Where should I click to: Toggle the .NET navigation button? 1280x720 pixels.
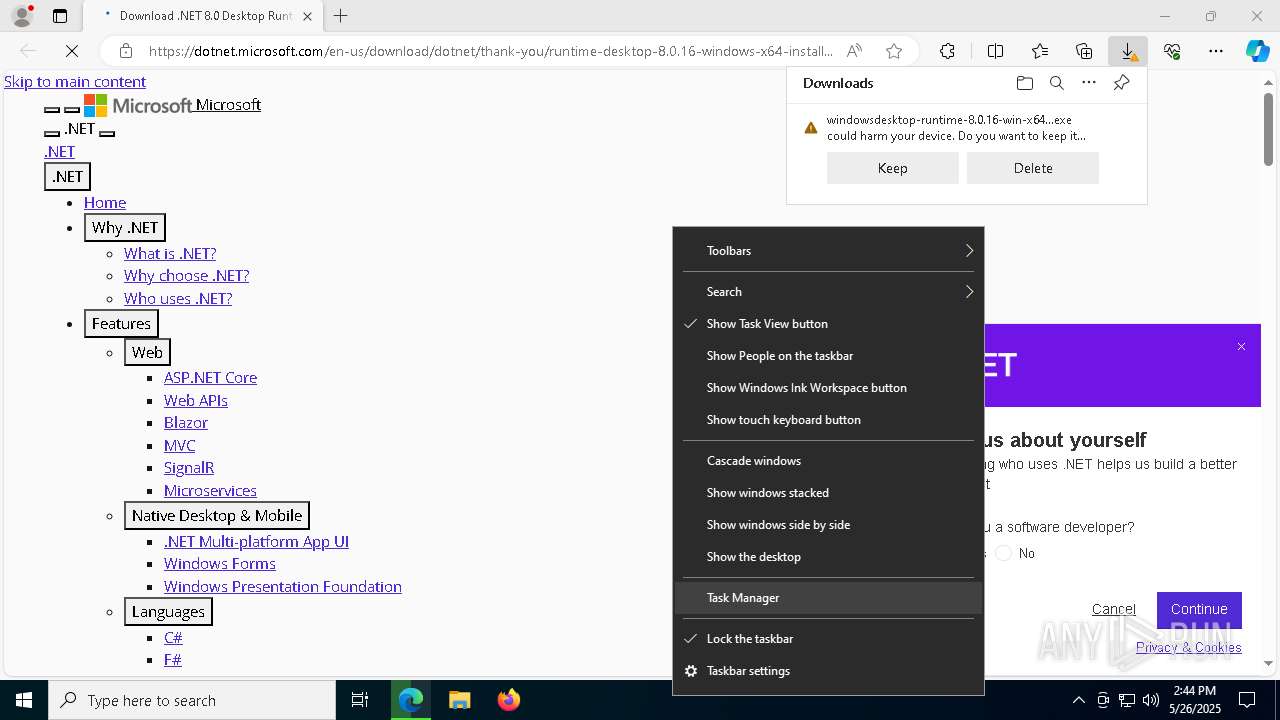(68, 177)
